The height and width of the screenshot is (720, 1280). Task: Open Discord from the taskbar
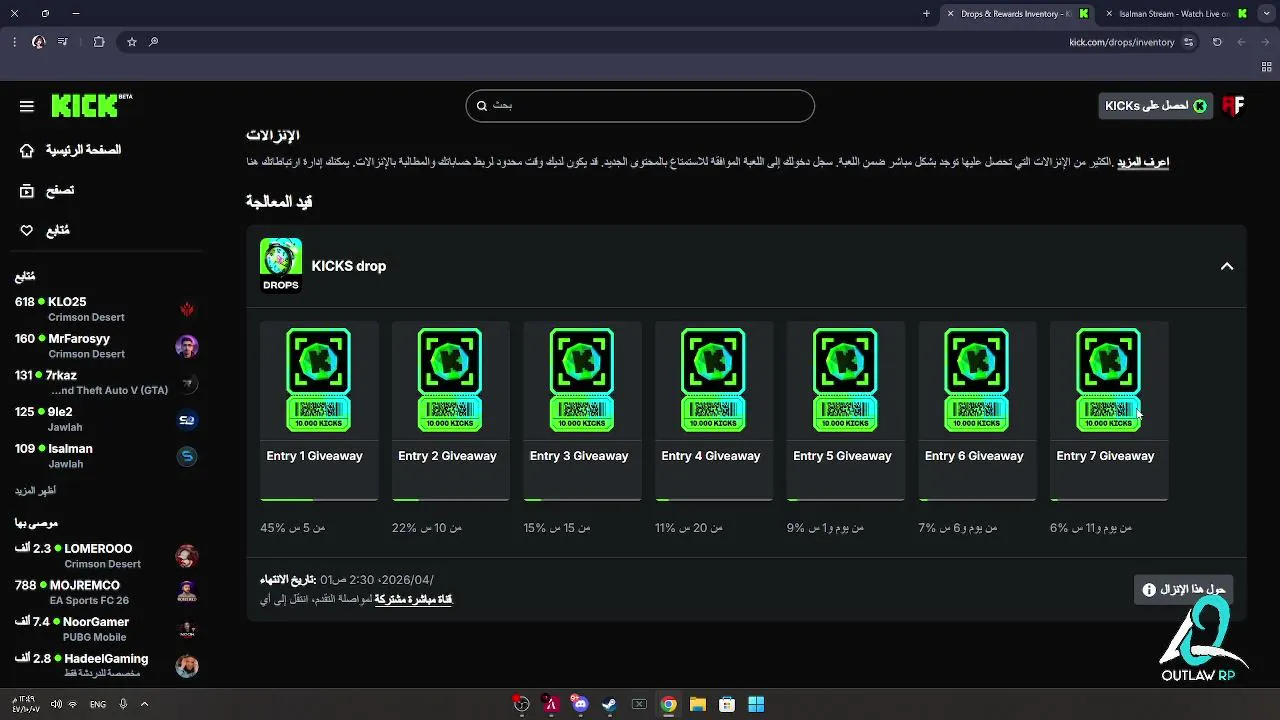(580, 704)
